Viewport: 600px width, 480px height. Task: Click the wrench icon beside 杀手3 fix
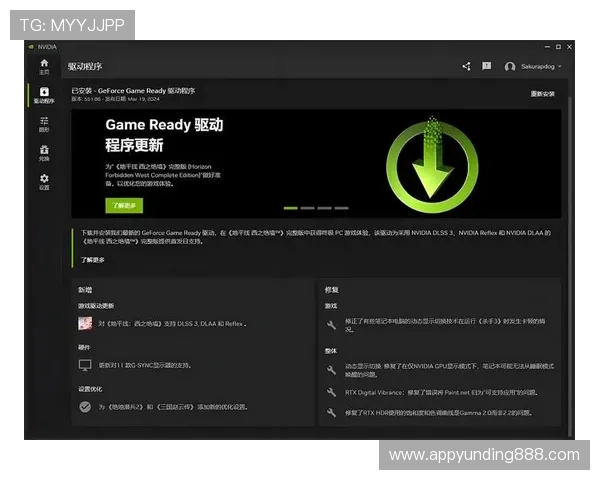click(331, 325)
